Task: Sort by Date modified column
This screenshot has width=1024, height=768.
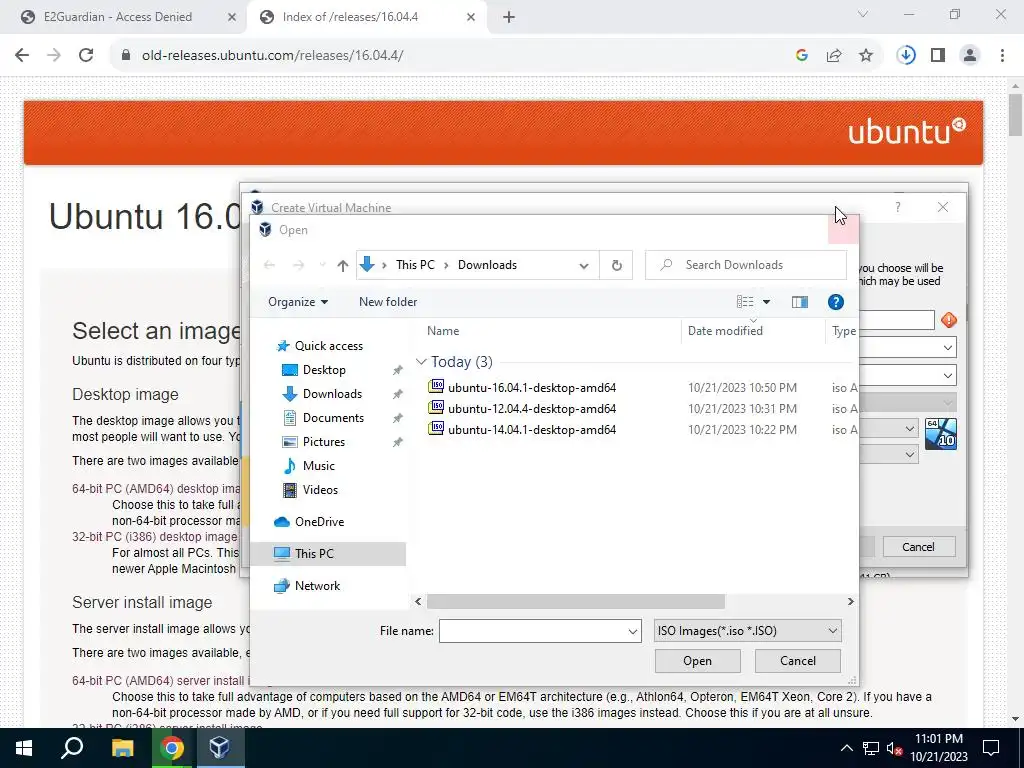Action: [x=725, y=330]
